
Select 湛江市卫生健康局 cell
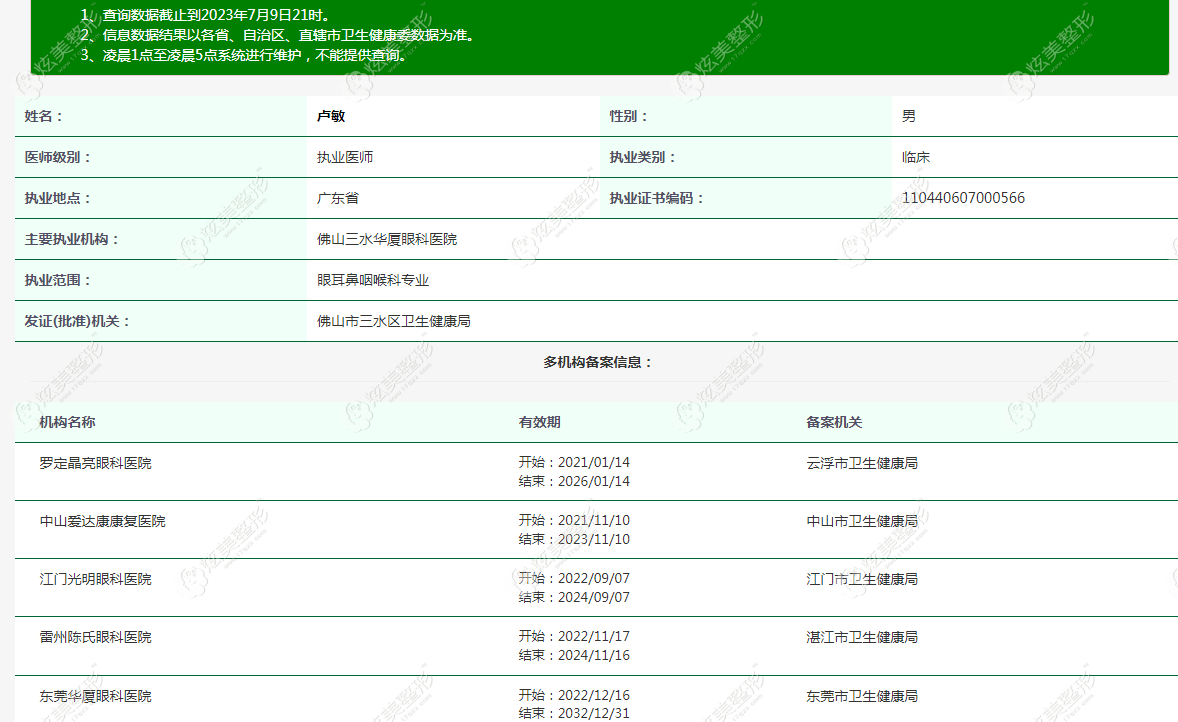(862, 637)
